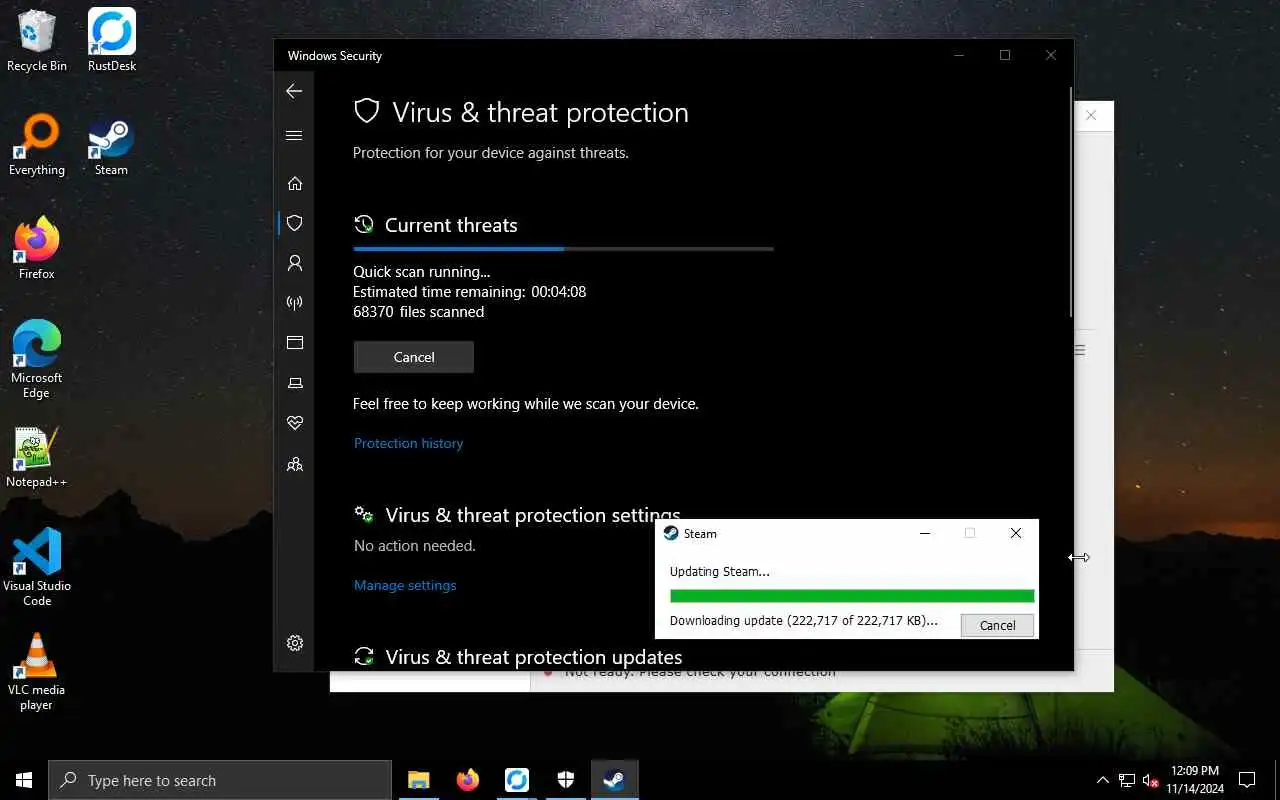Open Visual Studio Code desktop shortcut

[x=37, y=568]
